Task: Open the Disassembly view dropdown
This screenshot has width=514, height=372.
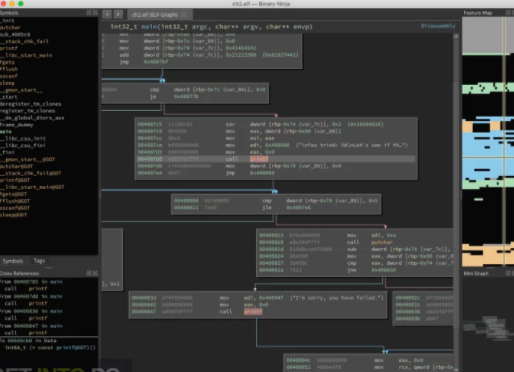Action: tap(438, 26)
